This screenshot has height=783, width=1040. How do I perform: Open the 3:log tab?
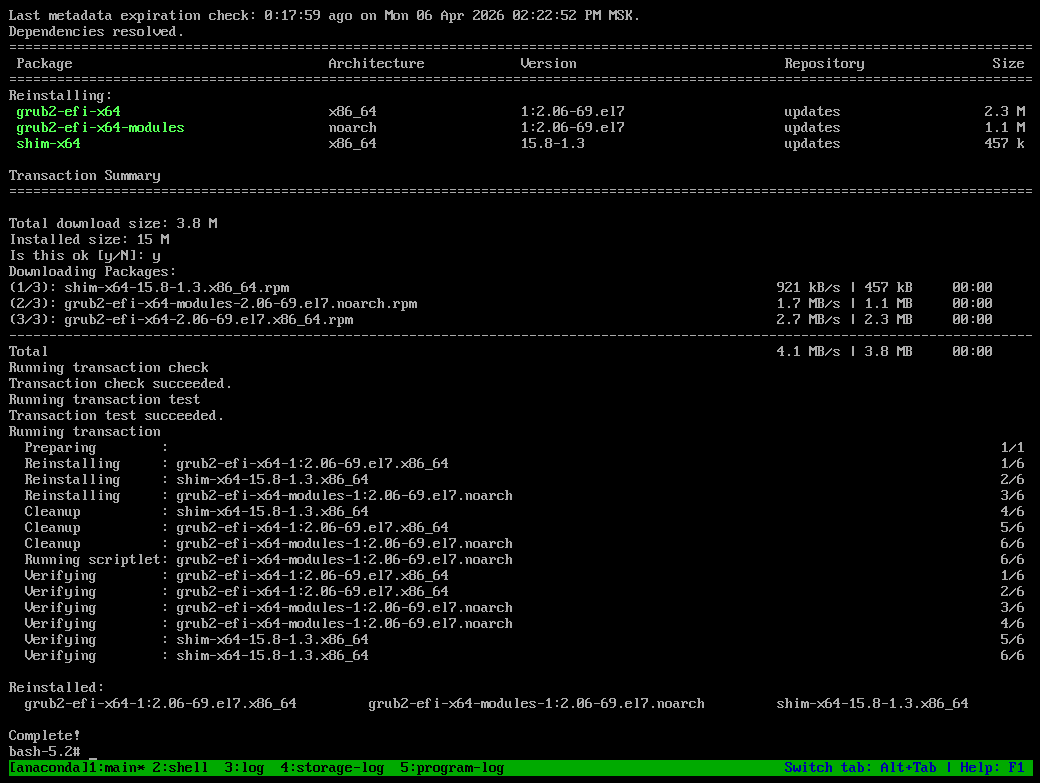(244, 768)
